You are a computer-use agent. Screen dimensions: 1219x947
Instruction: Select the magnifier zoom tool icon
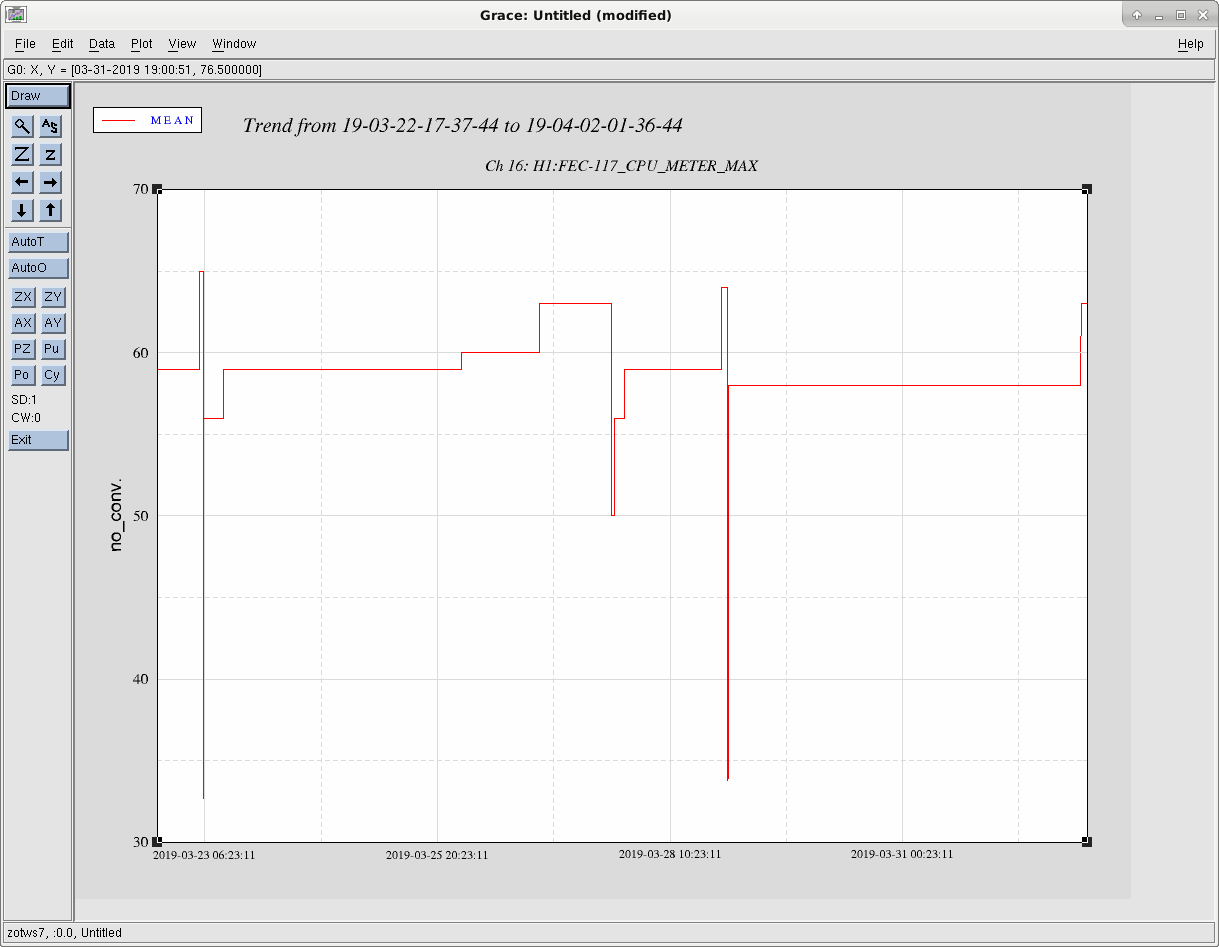(x=22, y=126)
